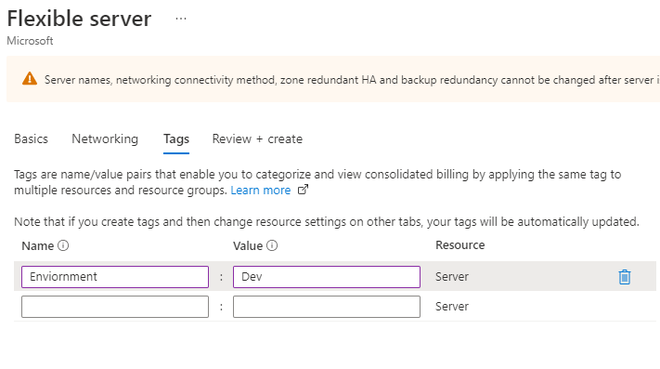Click the info icon next to Name
The width and height of the screenshot is (660, 369).
63,245
